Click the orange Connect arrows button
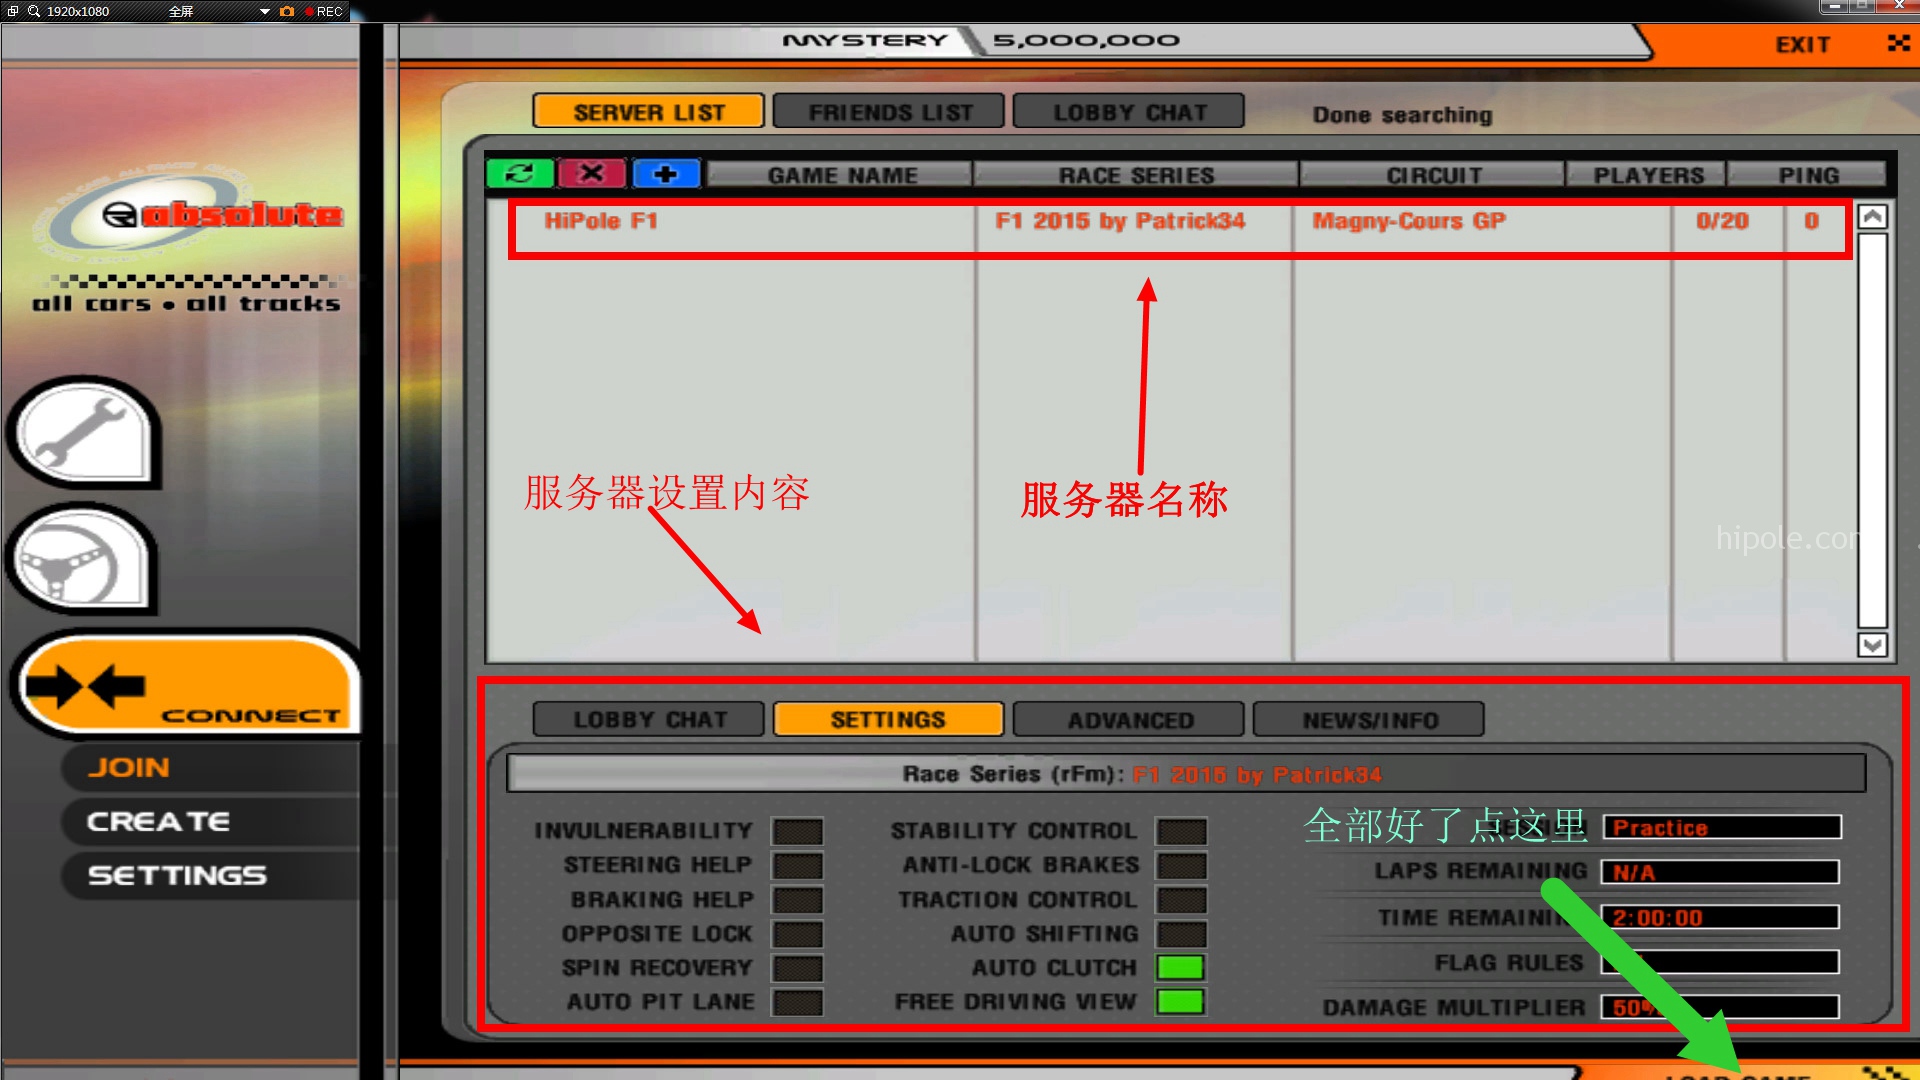Viewport: 1920px width, 1080px height. pos(188,685)
